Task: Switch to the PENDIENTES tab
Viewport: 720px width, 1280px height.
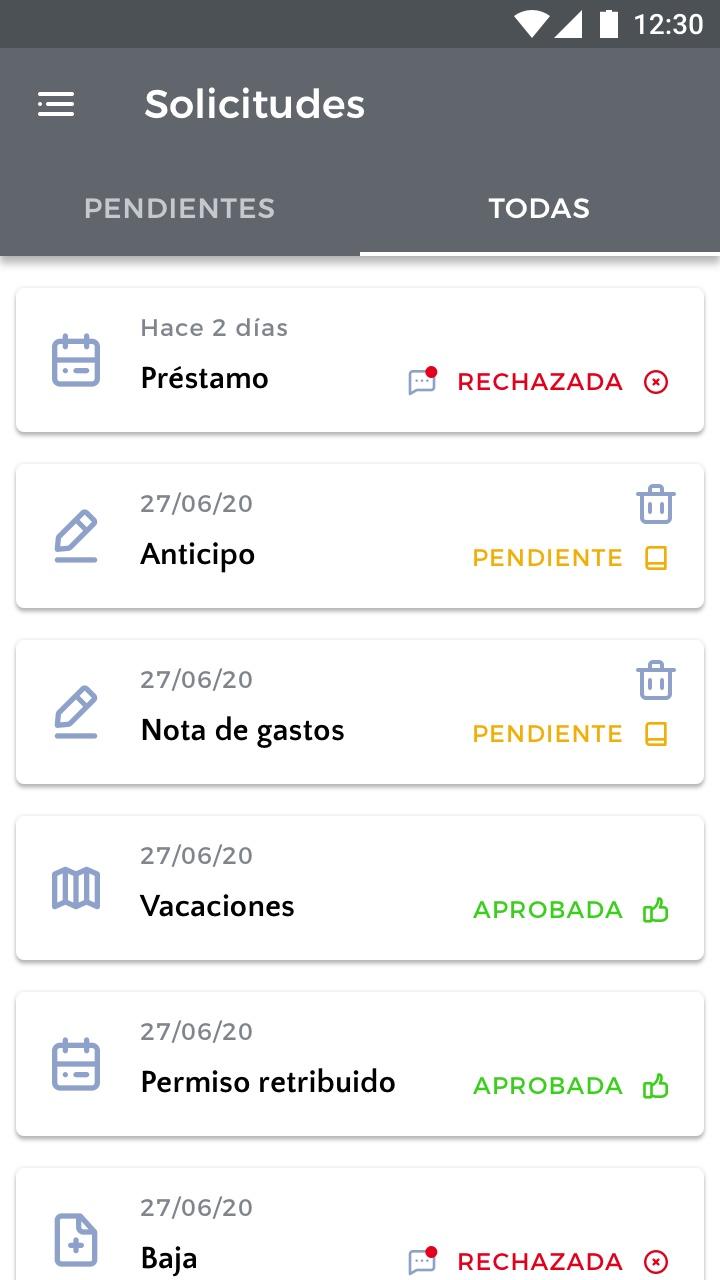Action: click(180, 208)
